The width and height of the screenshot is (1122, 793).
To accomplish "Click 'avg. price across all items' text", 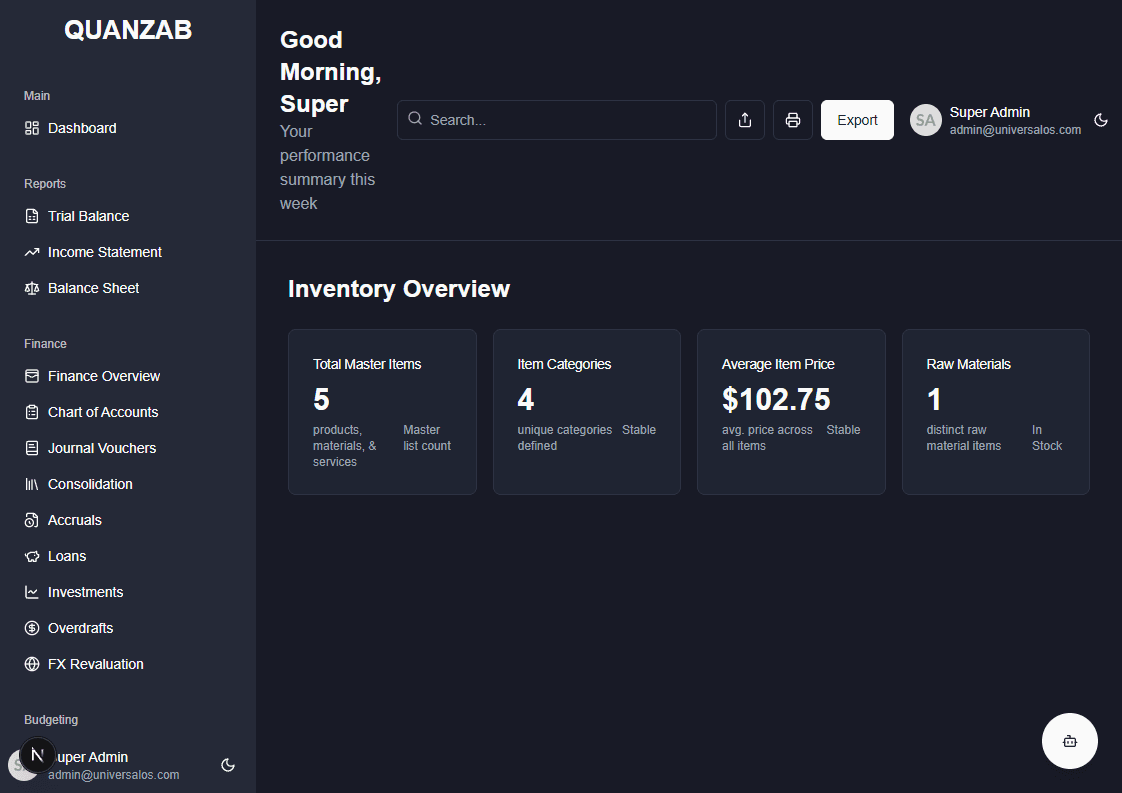I will [x=767, y=438].
